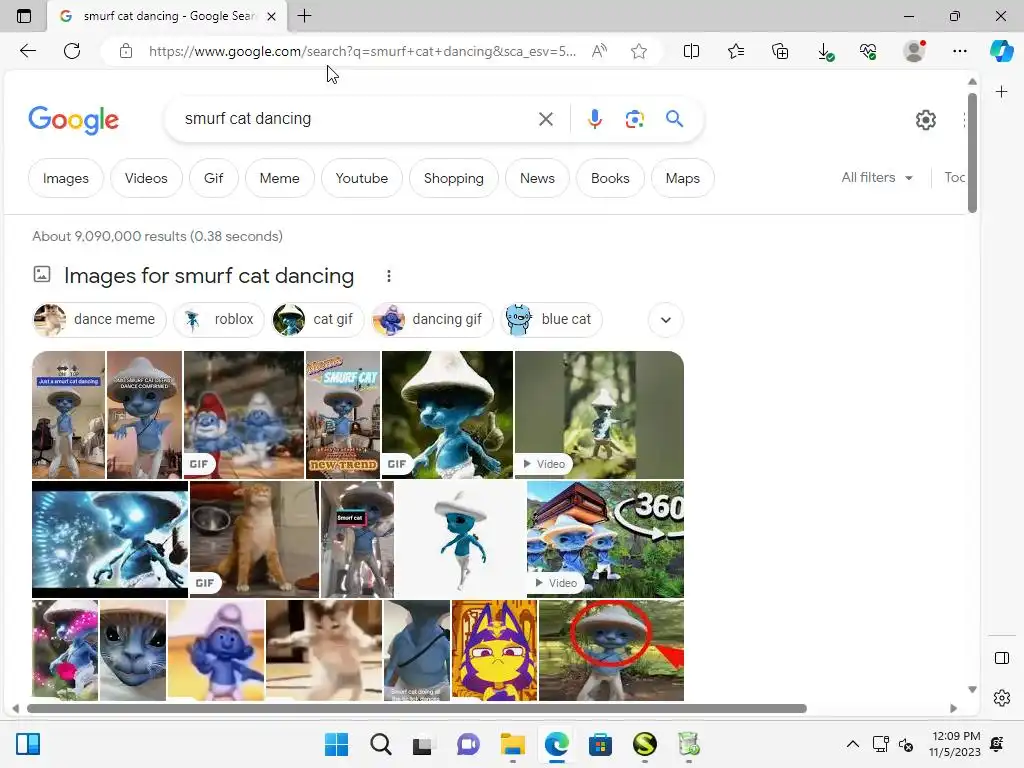Select the News filter chip
This screenshot has width=1024, height=768.
[x=537, y=178]
